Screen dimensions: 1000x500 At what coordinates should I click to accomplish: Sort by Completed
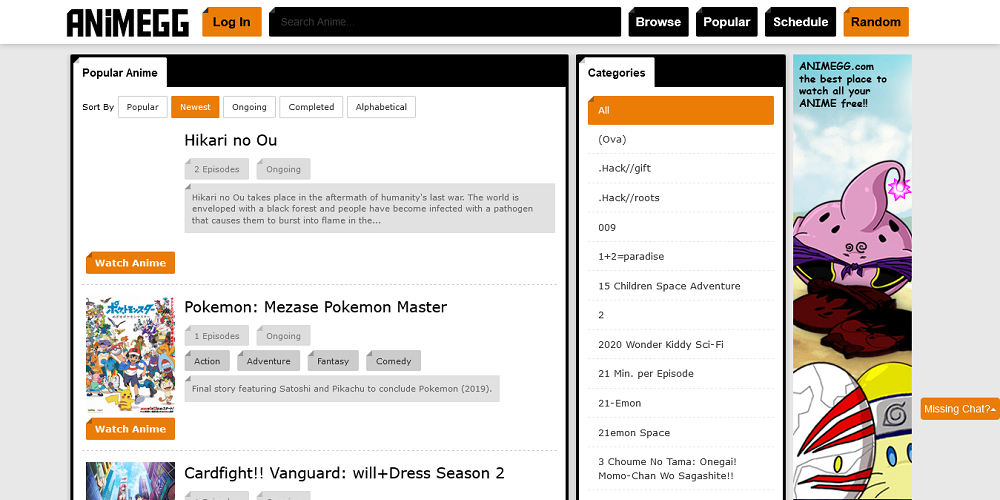point(311,107)
